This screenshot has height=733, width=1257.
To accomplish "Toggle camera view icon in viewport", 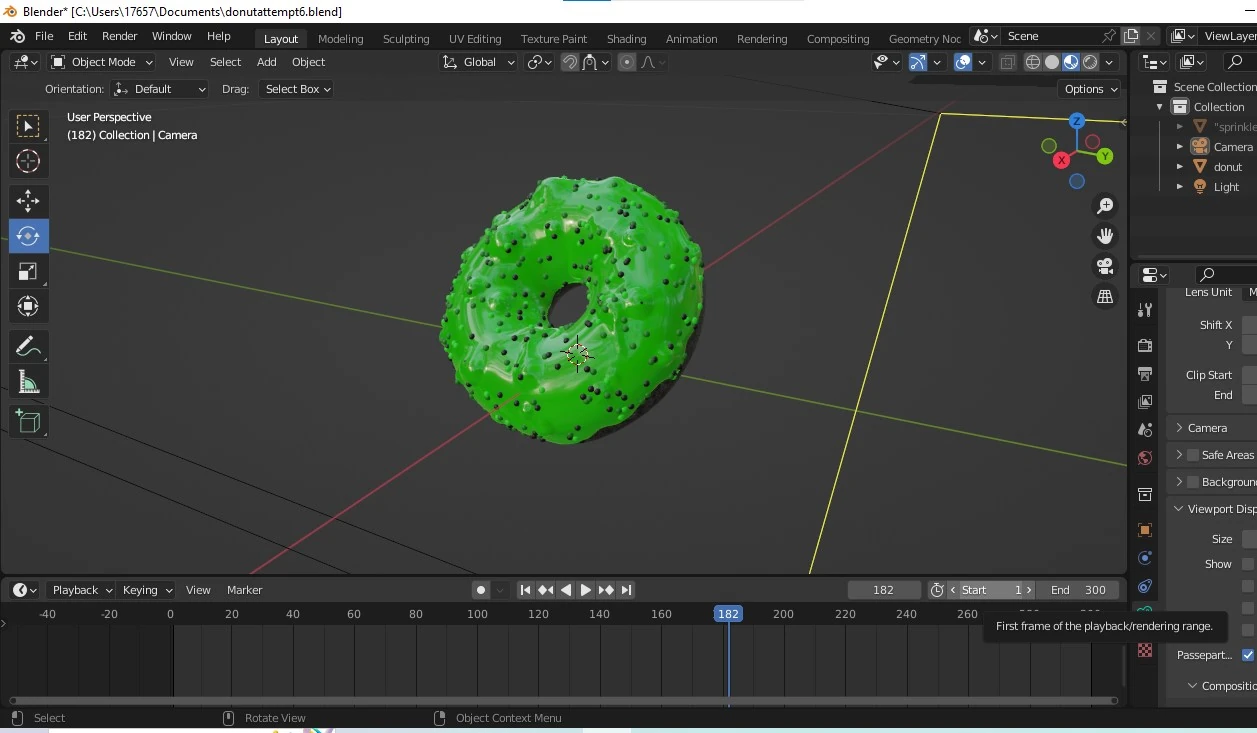I will 1105,266.
